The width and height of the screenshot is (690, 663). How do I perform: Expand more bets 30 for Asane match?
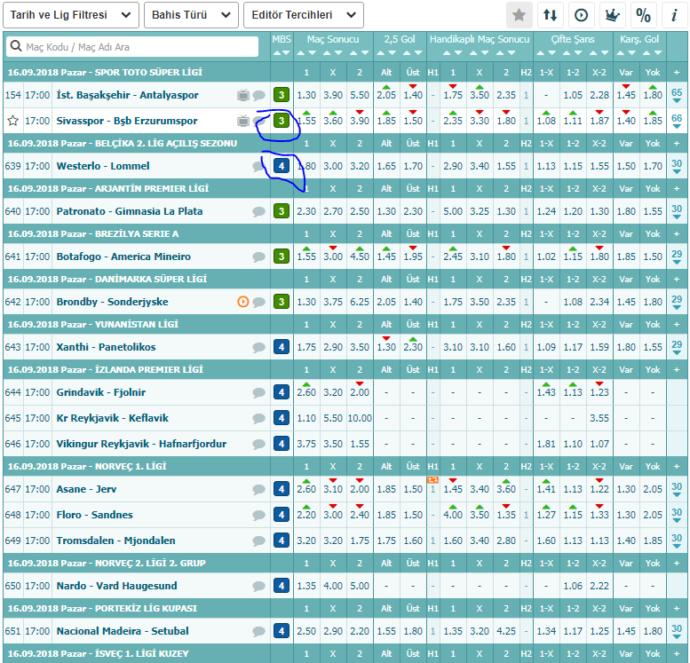(676, 489)
